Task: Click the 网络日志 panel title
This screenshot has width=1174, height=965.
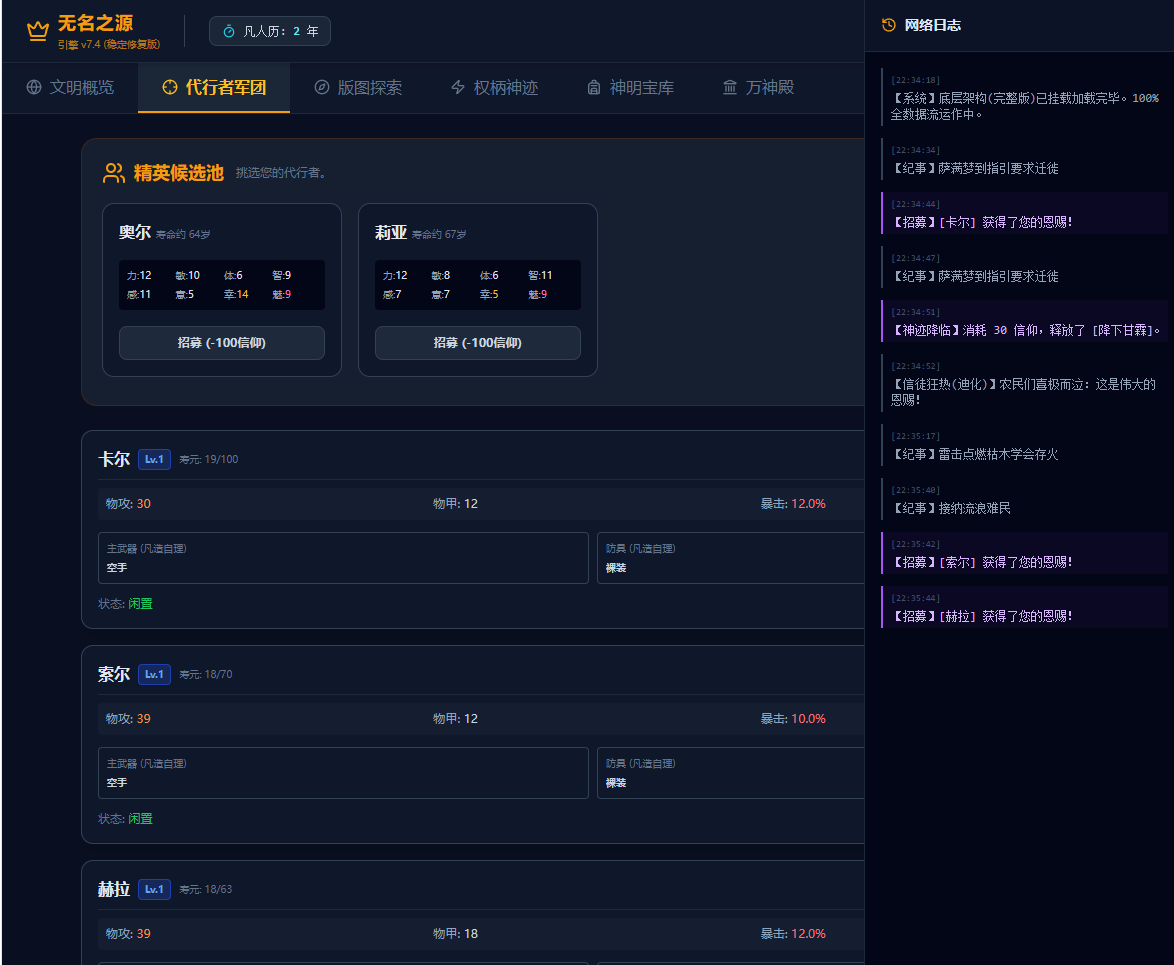Action: pos(932,25)
